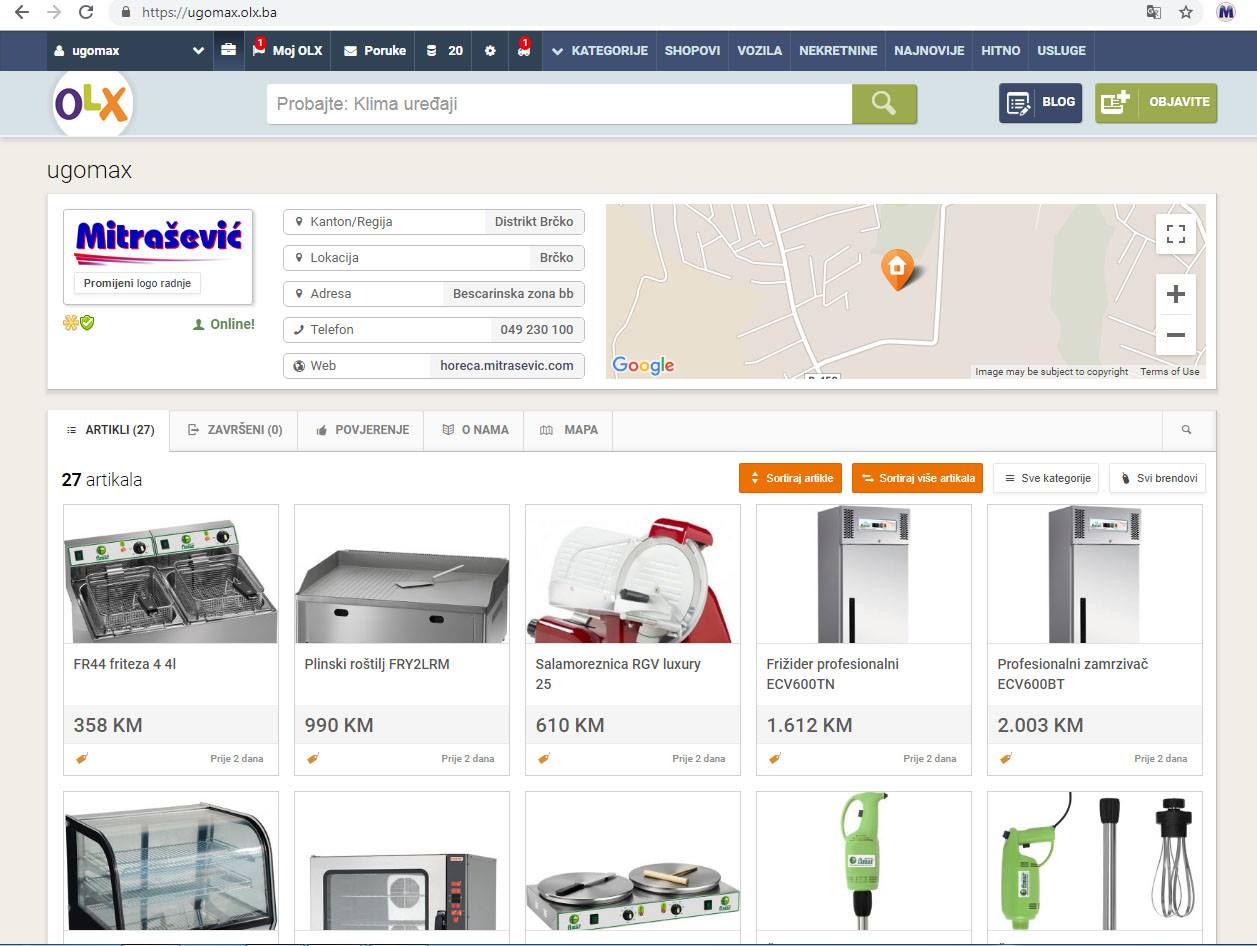The image size is (1257, 946).
Task: Click the 'Sortiraj artikle' button
Action: point(791,478)
